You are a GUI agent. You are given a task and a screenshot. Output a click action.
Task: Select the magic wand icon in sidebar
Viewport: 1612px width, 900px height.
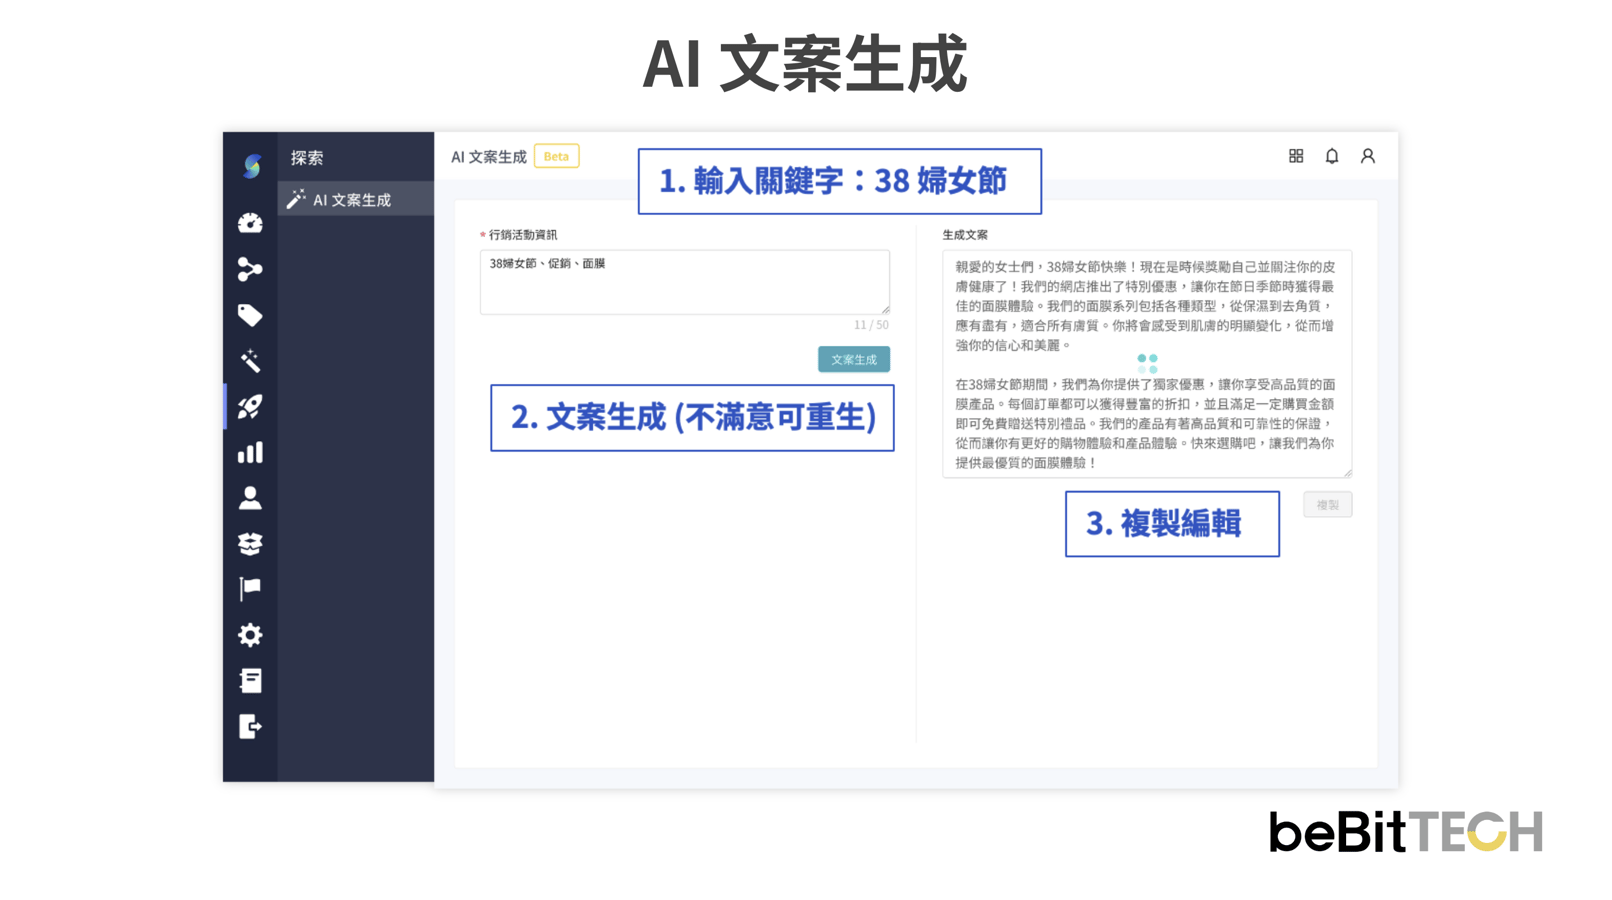250,359
